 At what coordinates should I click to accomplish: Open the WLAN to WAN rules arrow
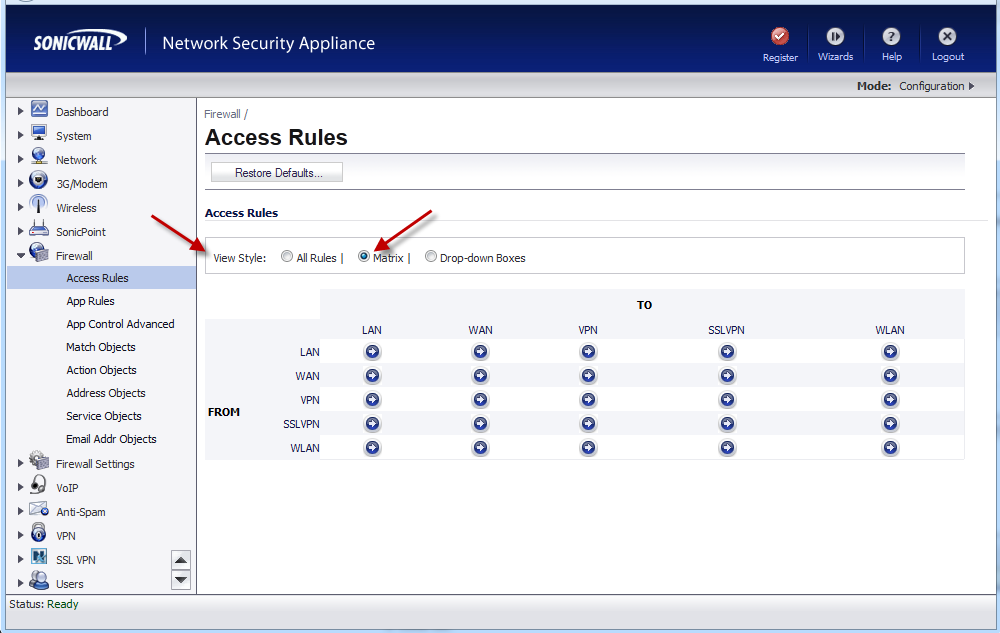click(x=480, y=447)
